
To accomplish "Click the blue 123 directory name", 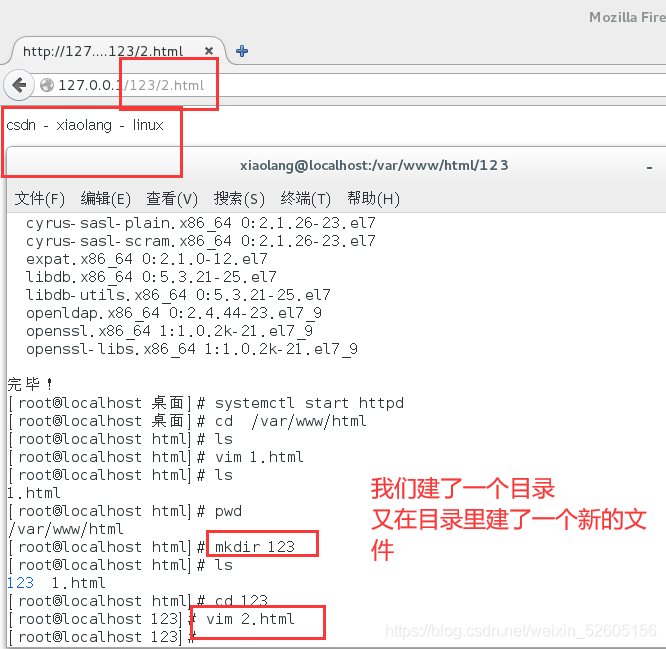I will (x=20, y=583).
